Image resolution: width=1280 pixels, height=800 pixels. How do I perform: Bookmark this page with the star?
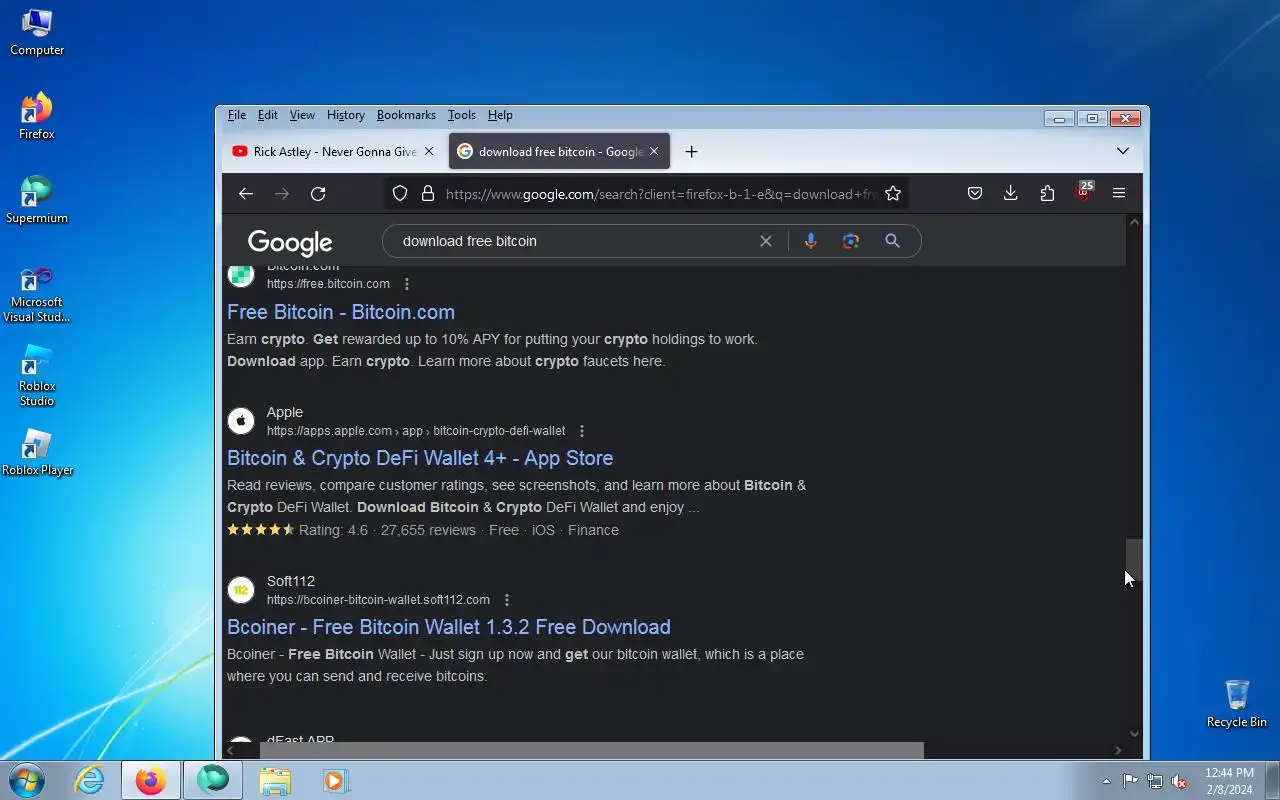[x=893, y=194]
